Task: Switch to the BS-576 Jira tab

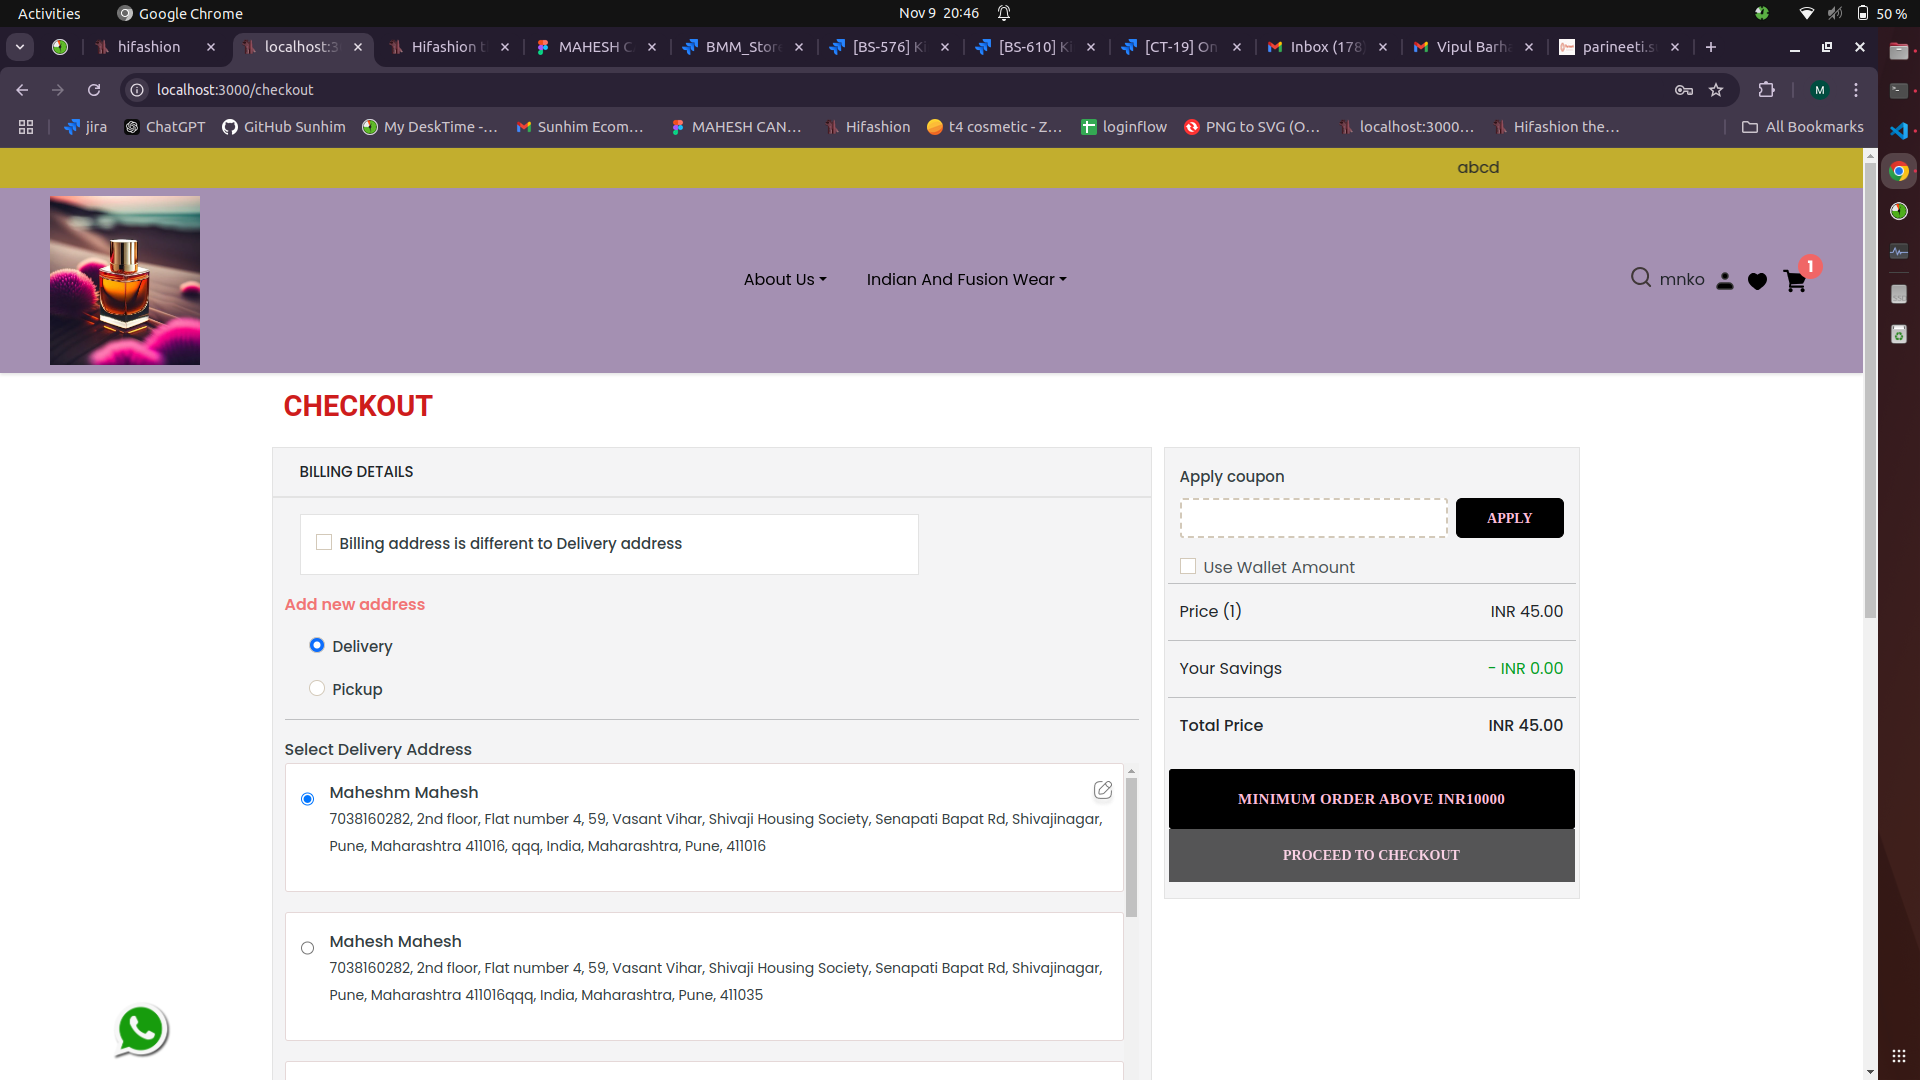Action: pyautogui.click(x=890, y=47)
